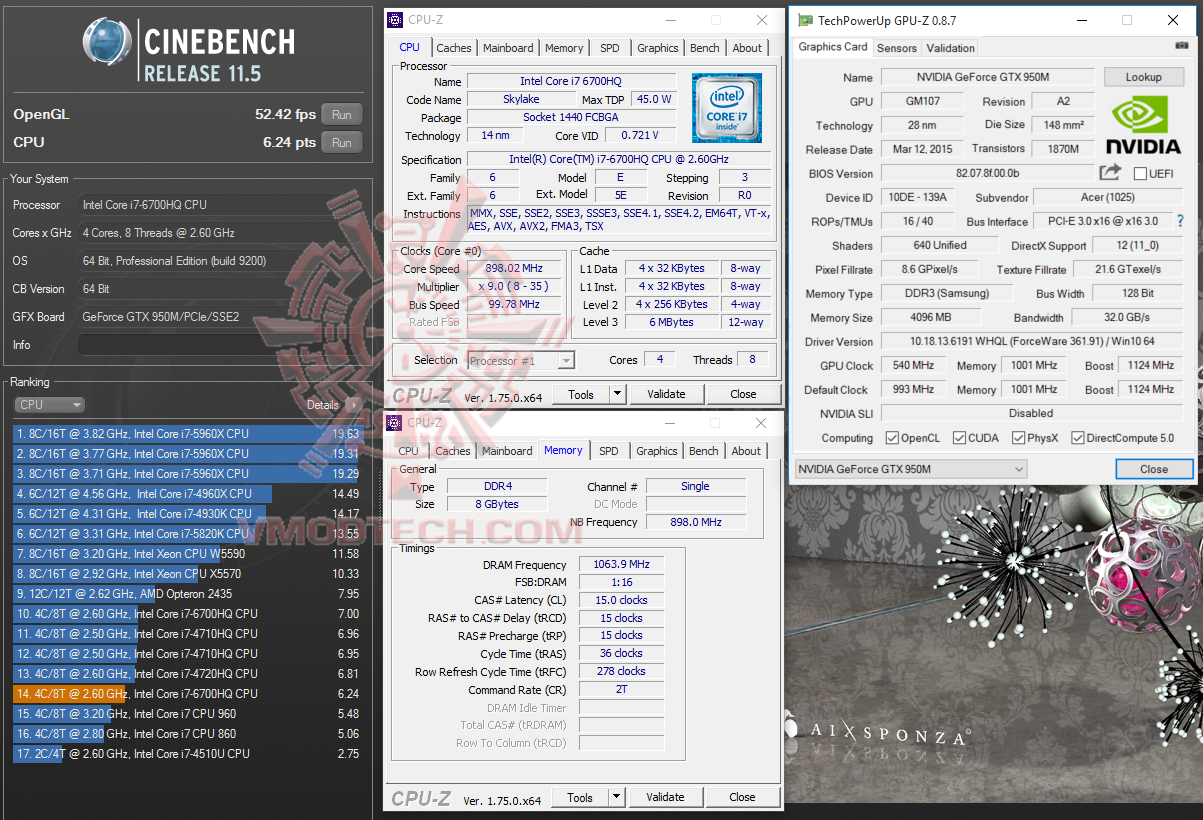Click the Lookup button in GPU-Z

(1143, 77)
